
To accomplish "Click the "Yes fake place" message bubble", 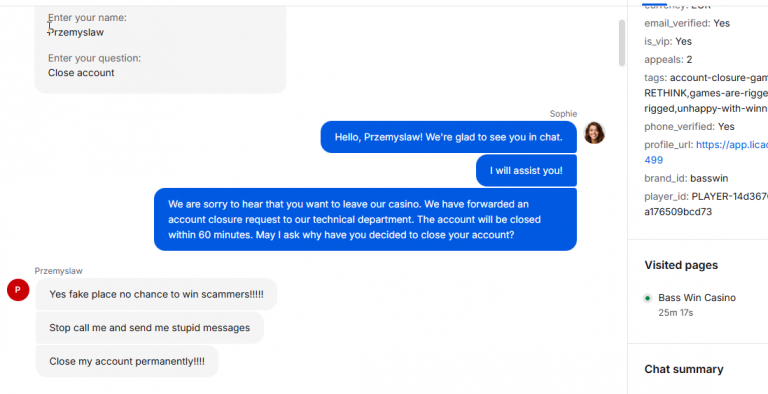I will pyautogui.click(x=156, y=295).
